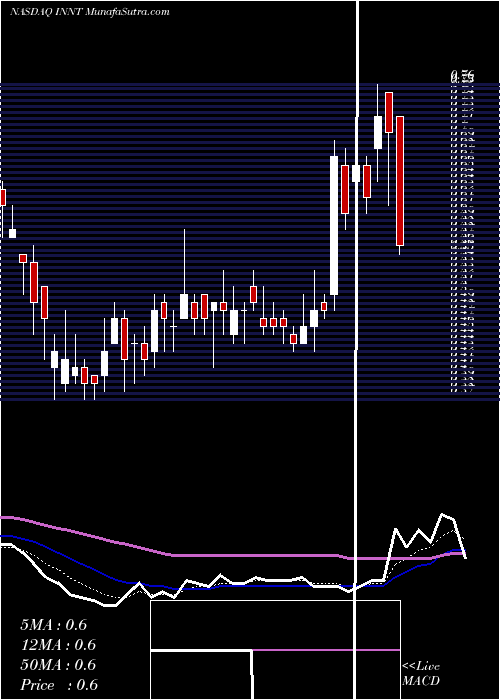Select the Price : 0.6 label
This screenshot has width=500, height=700.
(x=59, y=685)
